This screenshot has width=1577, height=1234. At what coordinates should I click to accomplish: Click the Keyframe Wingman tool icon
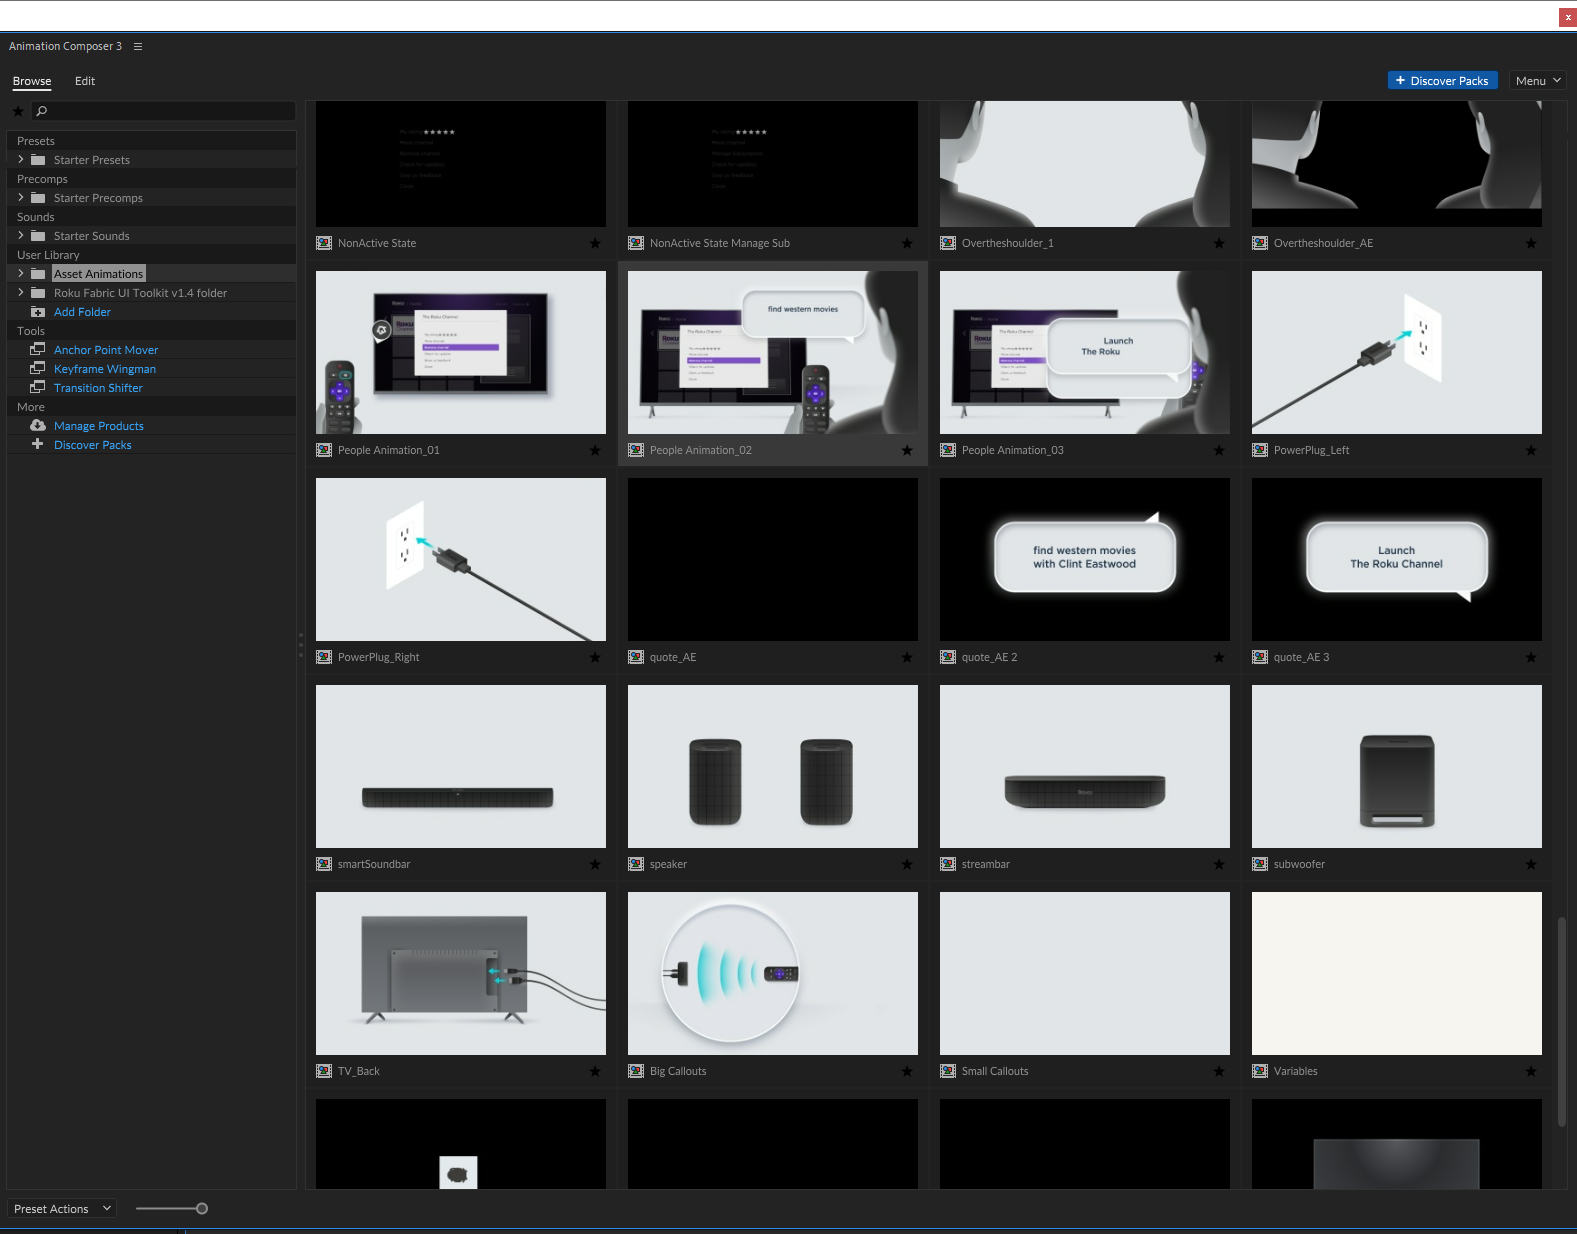tap(38, 368)
